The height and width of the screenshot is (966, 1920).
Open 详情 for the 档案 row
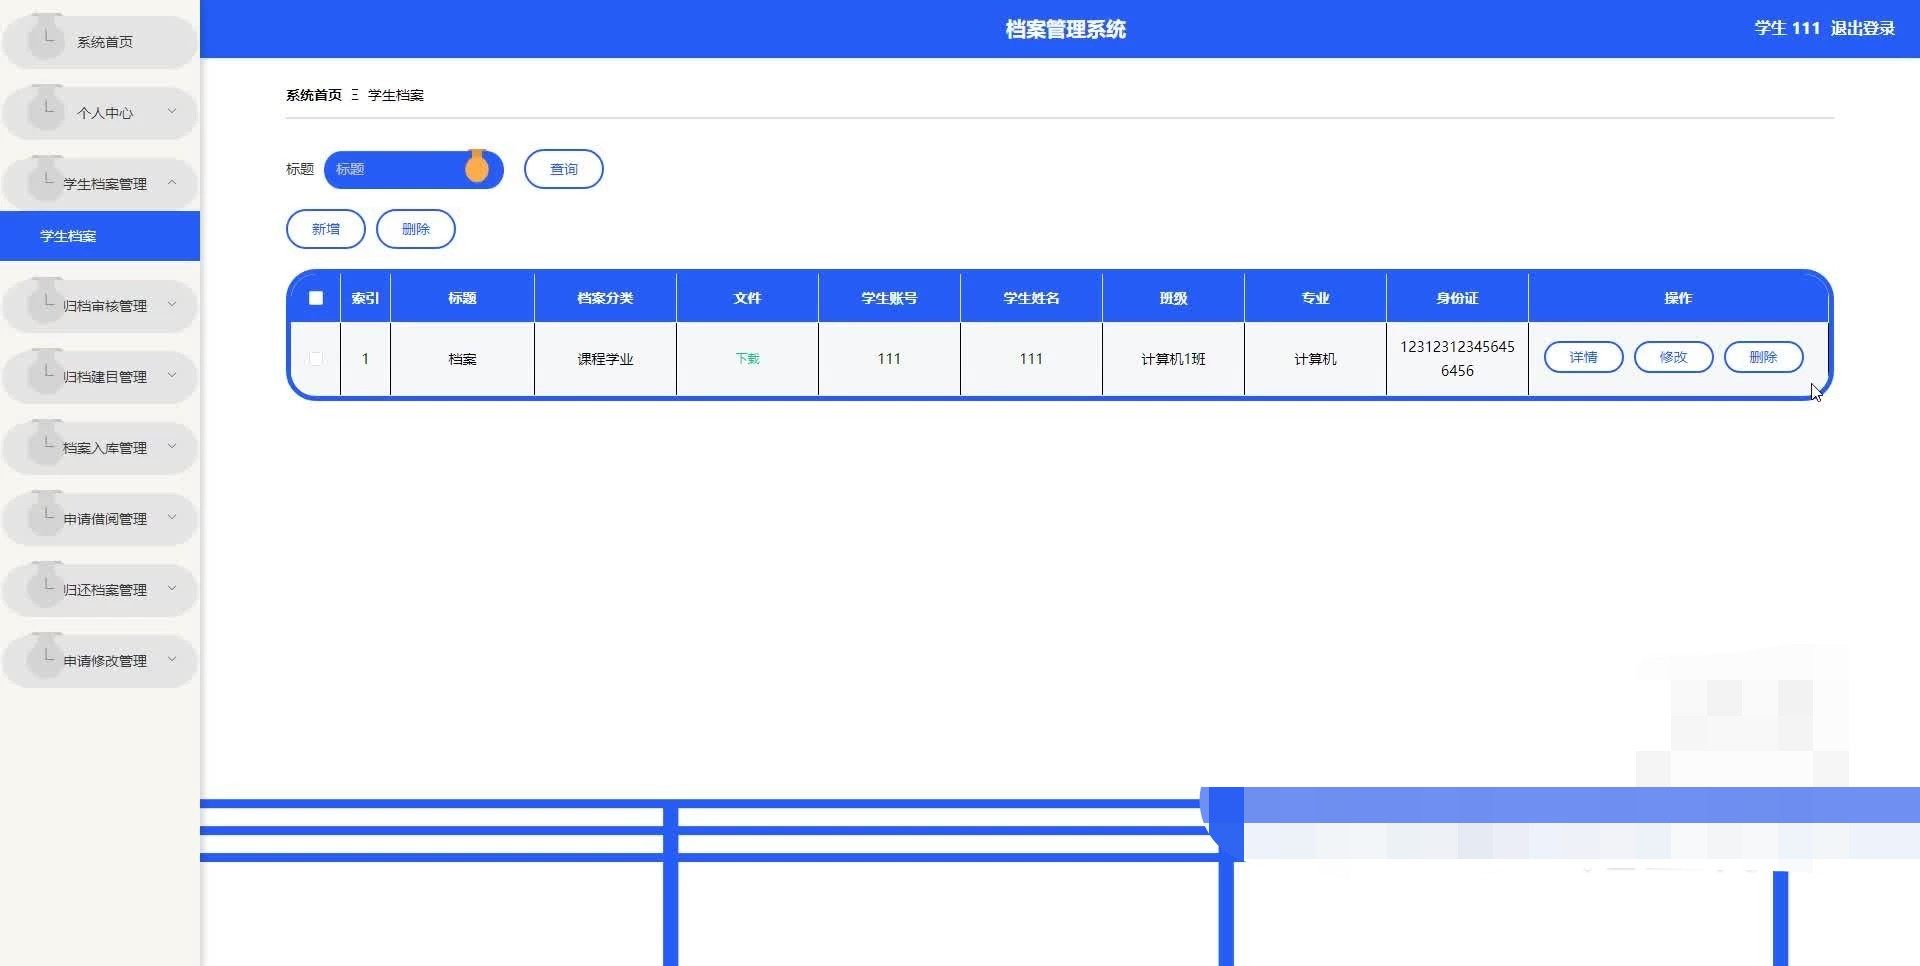[1584, 357]
